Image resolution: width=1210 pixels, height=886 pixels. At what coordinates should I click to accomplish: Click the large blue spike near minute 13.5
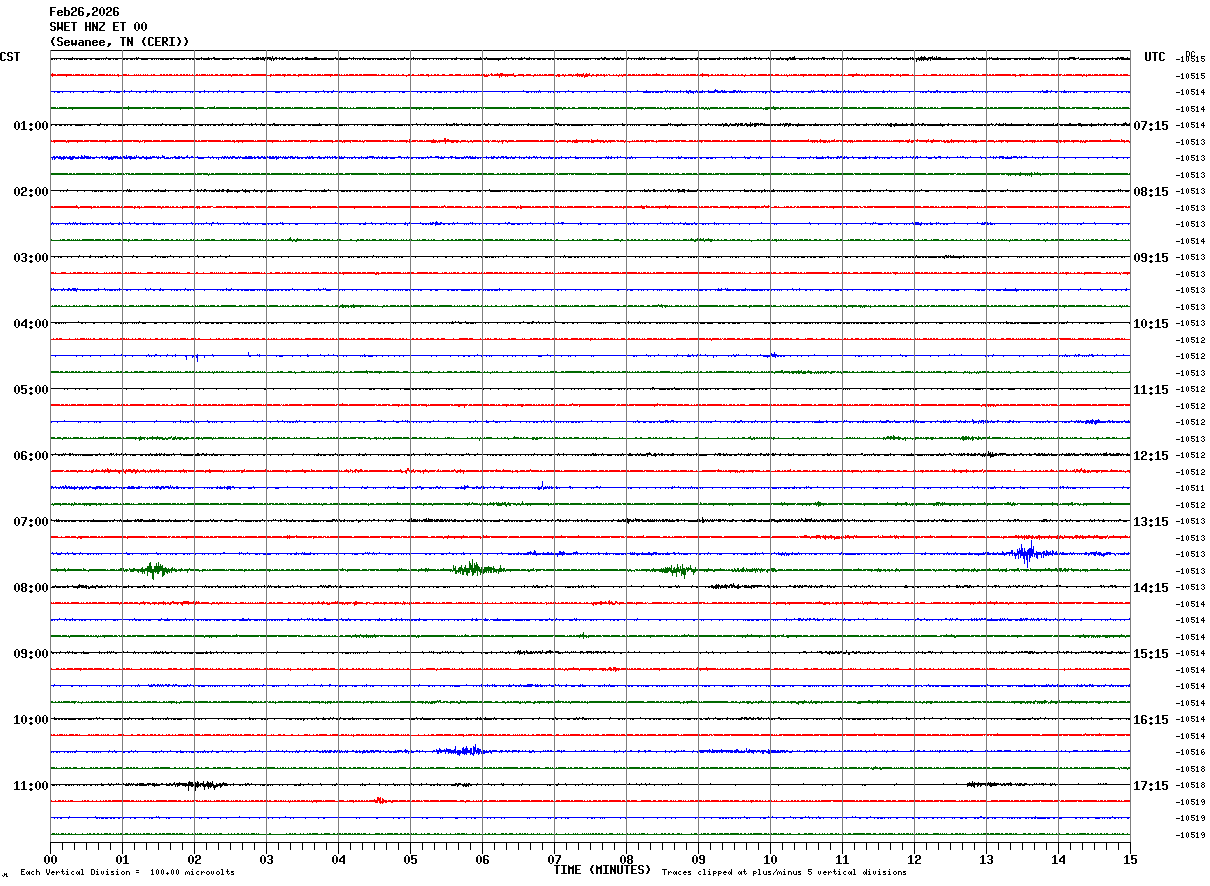click(x=1025, y=553)
